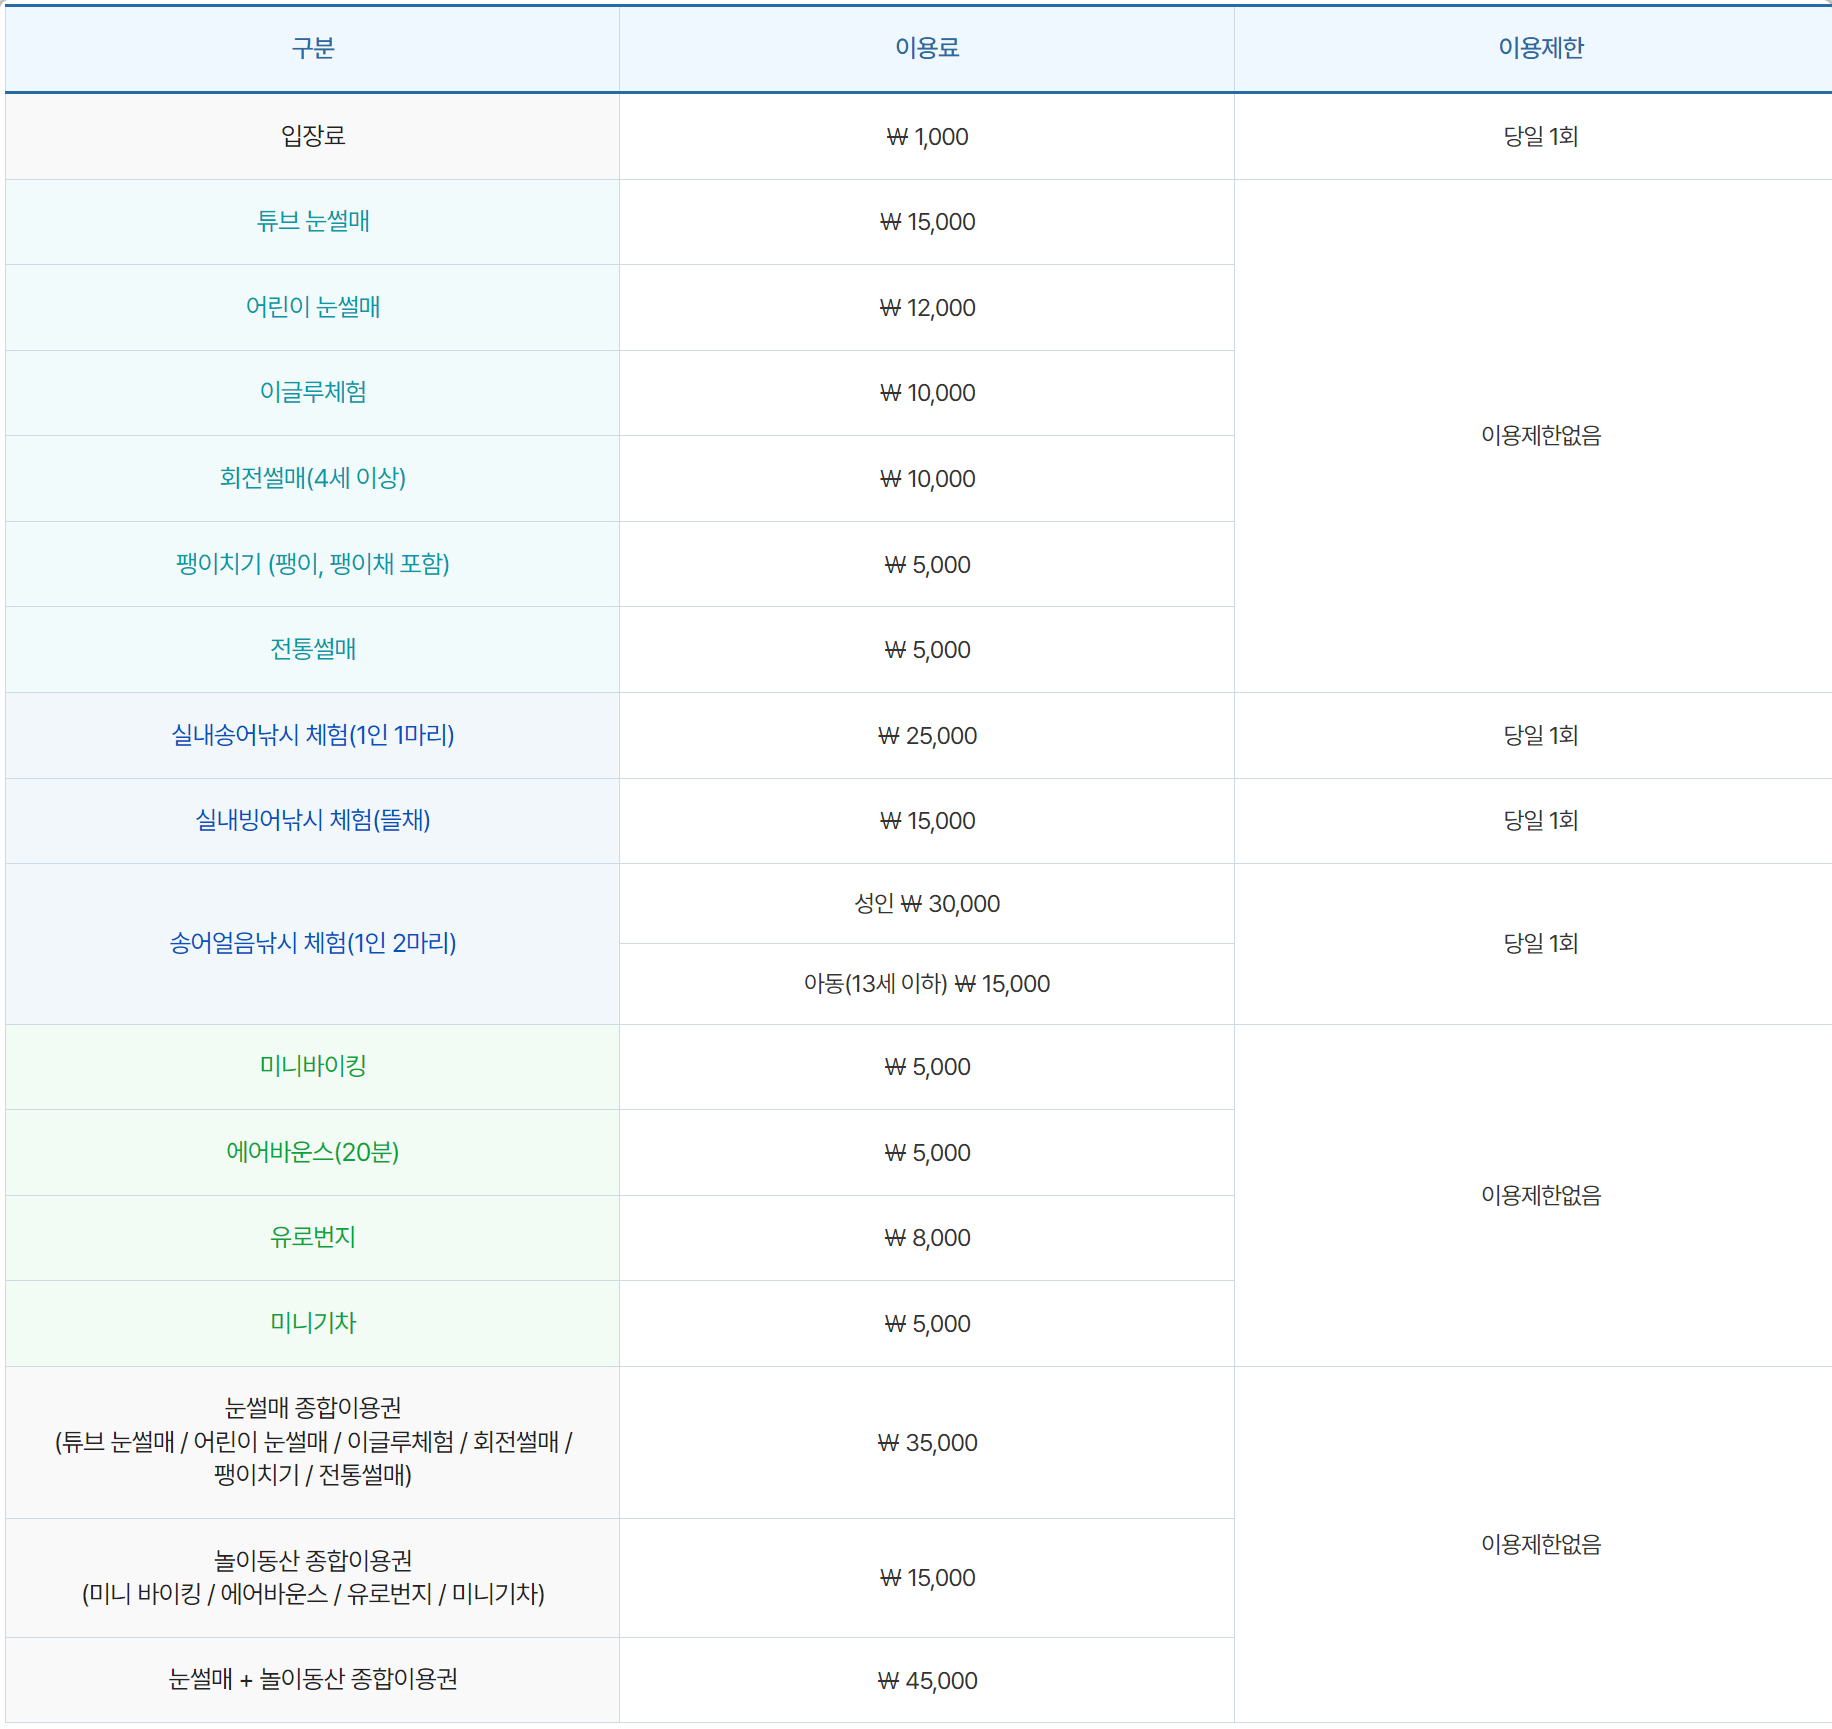Click the 이용제한 column header

pos(1535,48)
